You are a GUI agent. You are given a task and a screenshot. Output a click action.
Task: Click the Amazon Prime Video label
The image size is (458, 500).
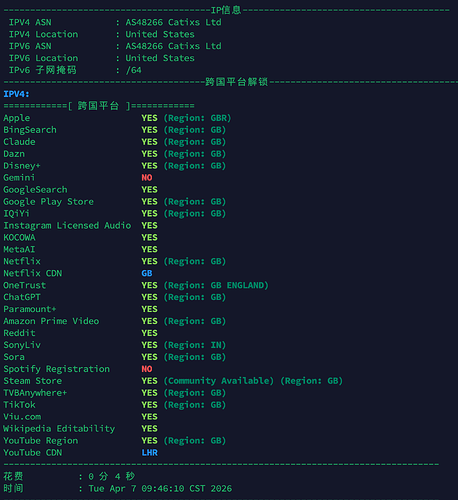[51, 321]
